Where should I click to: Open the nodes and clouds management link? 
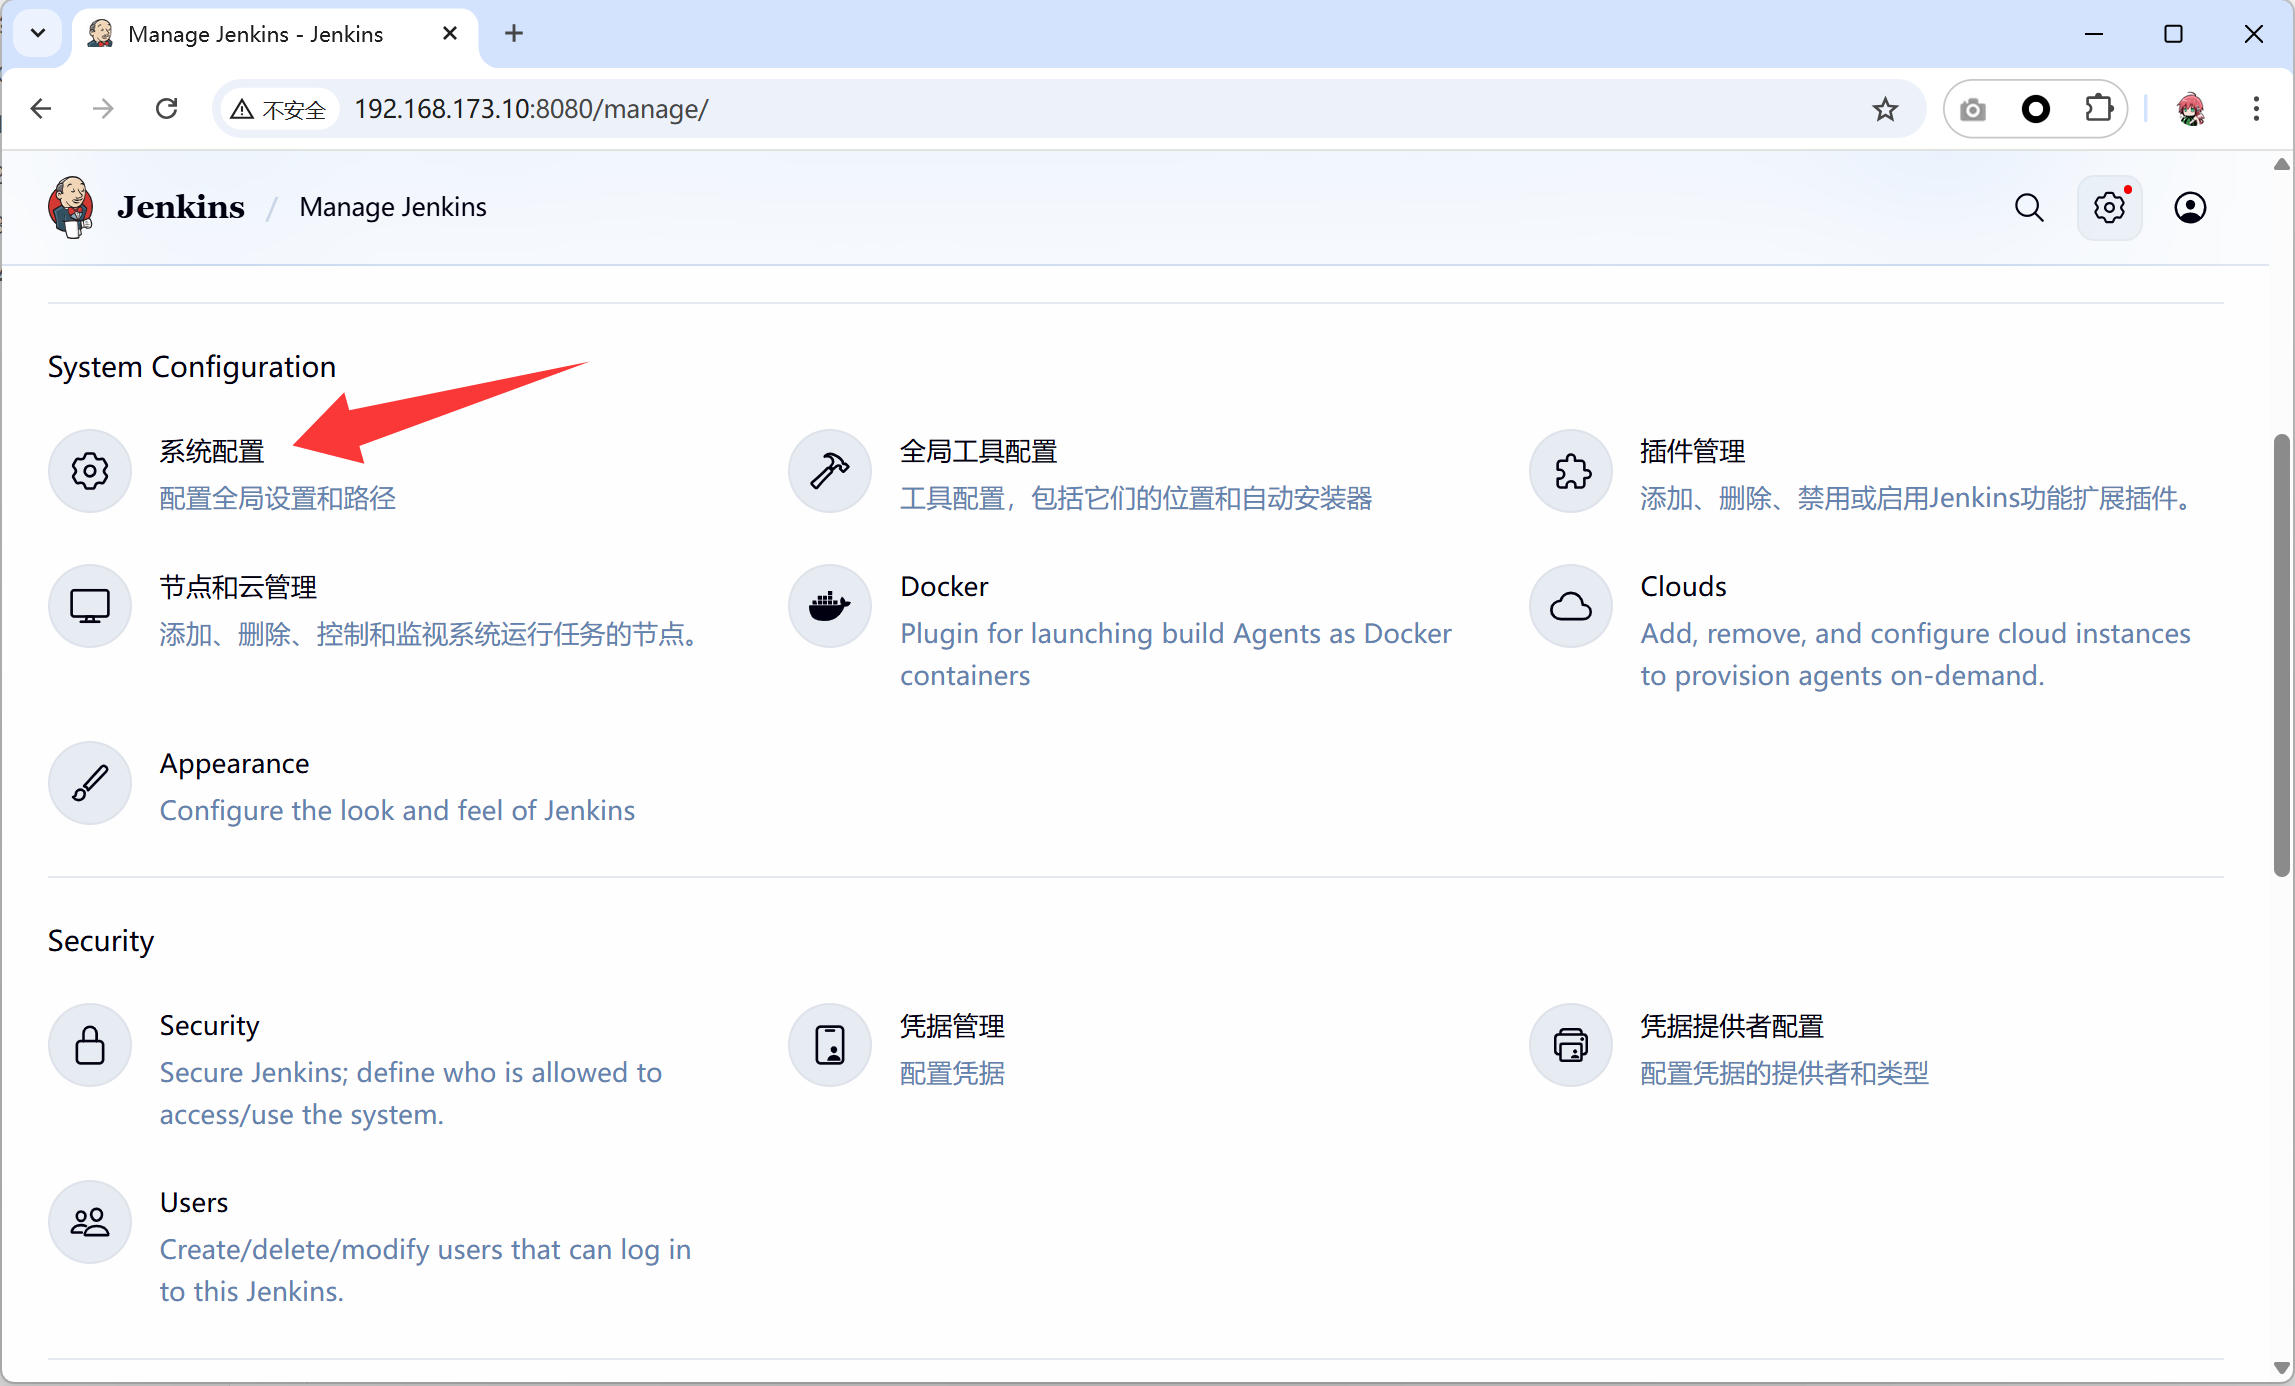(x=238, y=587)
